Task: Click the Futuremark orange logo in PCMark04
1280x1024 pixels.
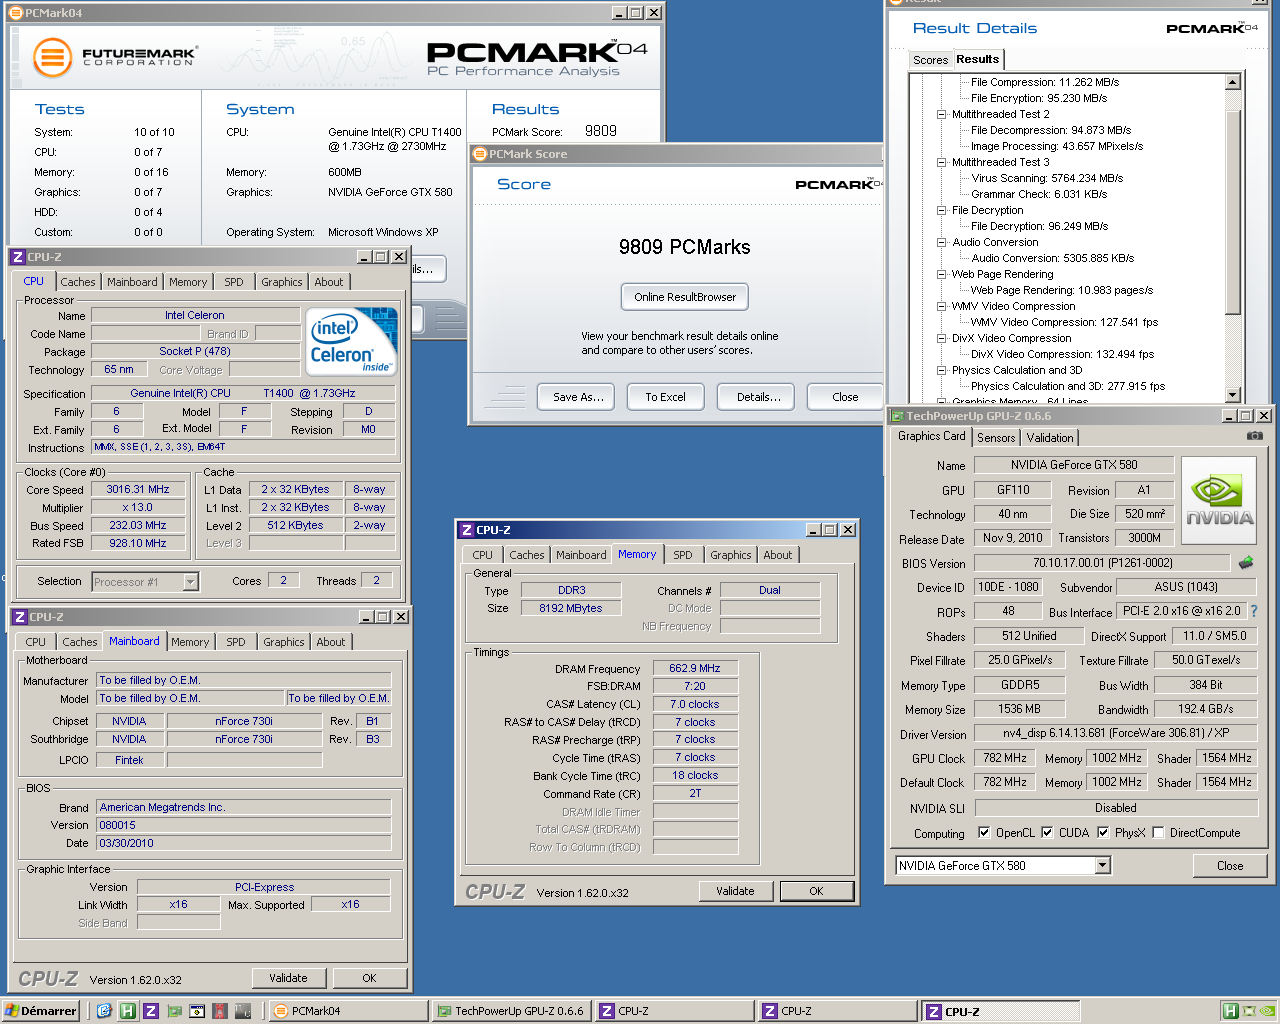Action: point(52,57)
